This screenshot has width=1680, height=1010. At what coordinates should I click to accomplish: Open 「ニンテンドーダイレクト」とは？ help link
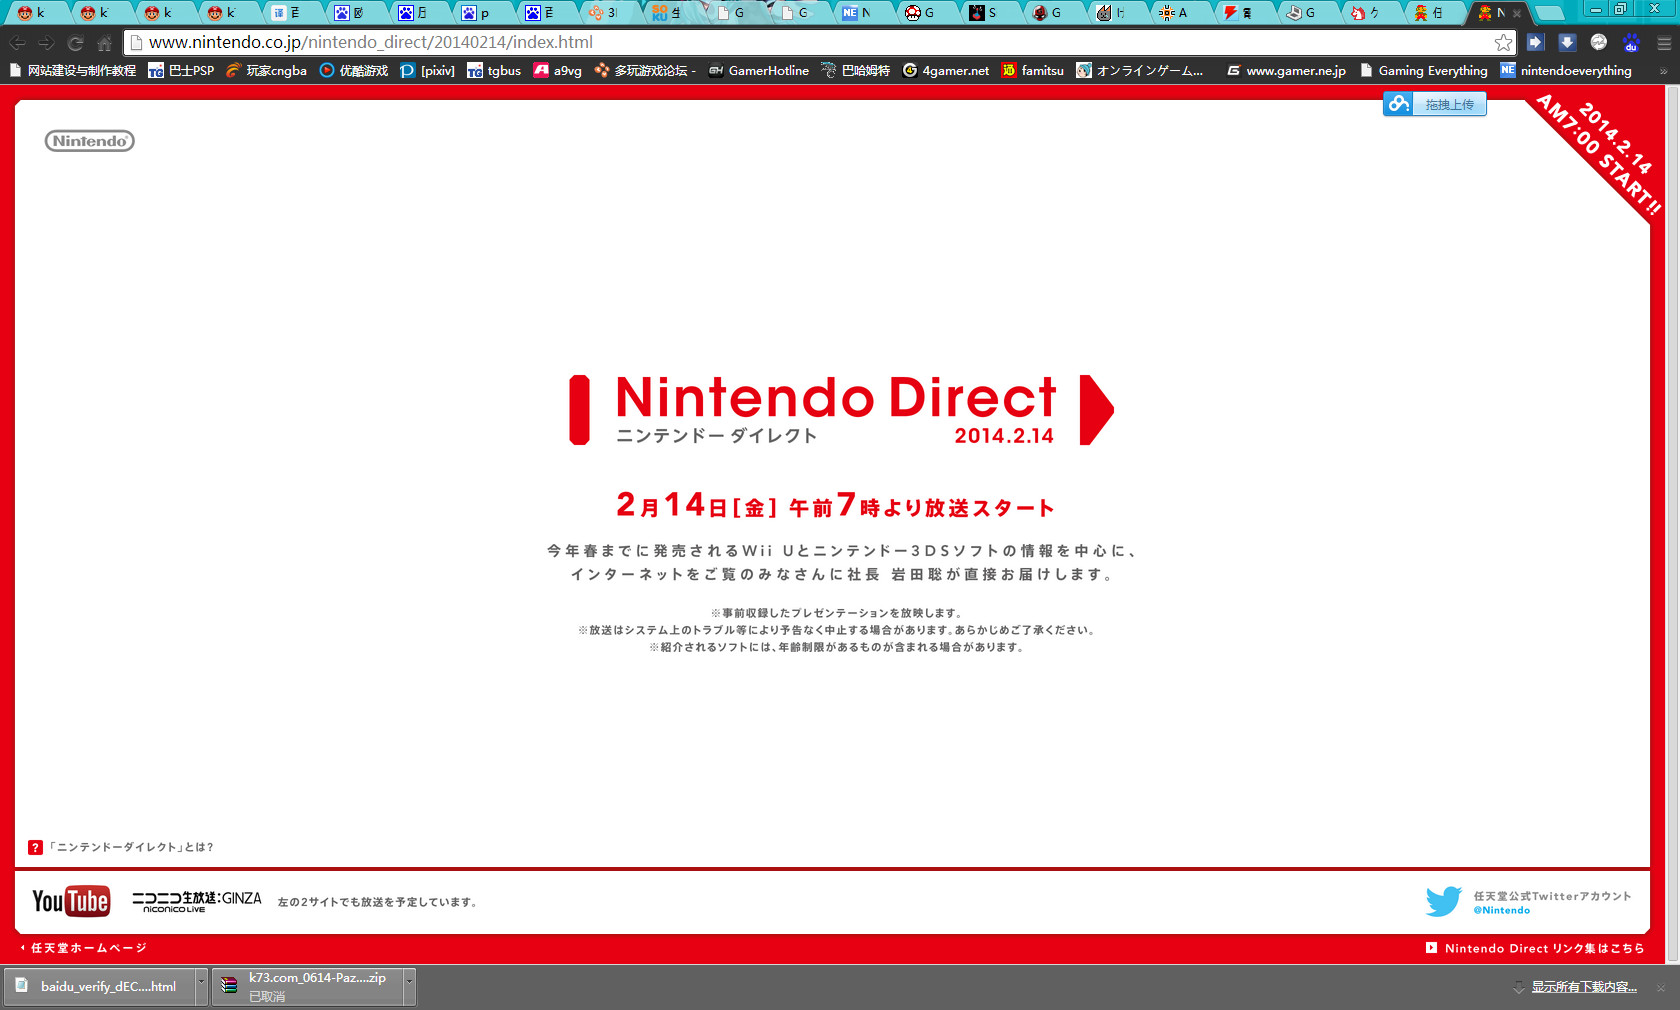(121, 847)
